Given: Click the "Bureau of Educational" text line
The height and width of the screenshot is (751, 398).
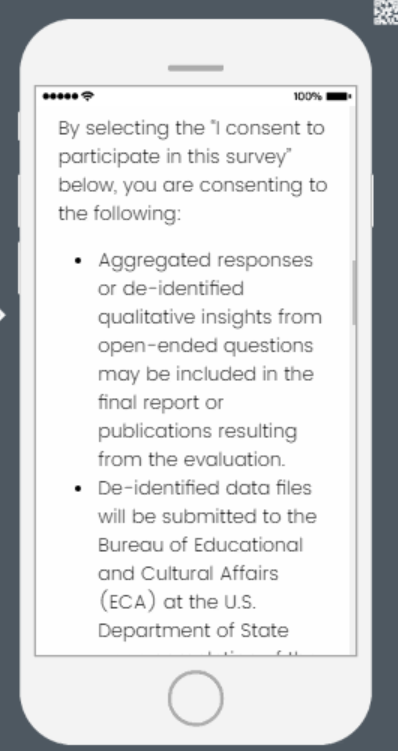Looking at the screenshot, I should (200, 545).
